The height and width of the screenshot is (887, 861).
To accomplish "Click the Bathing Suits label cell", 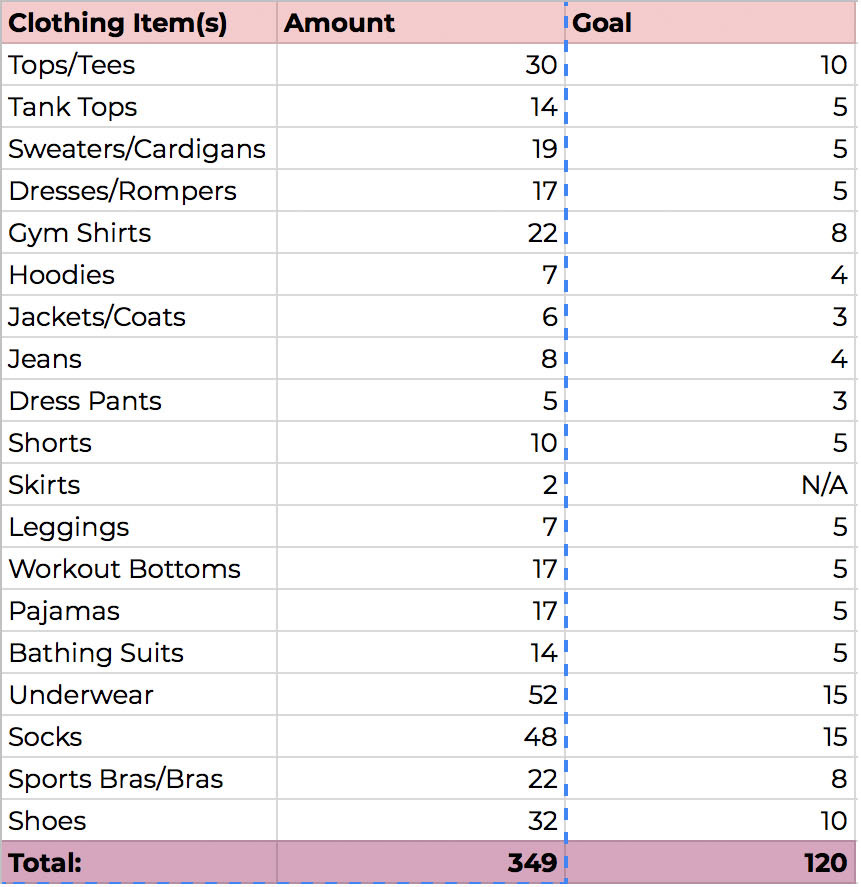I will pos(138,653).
